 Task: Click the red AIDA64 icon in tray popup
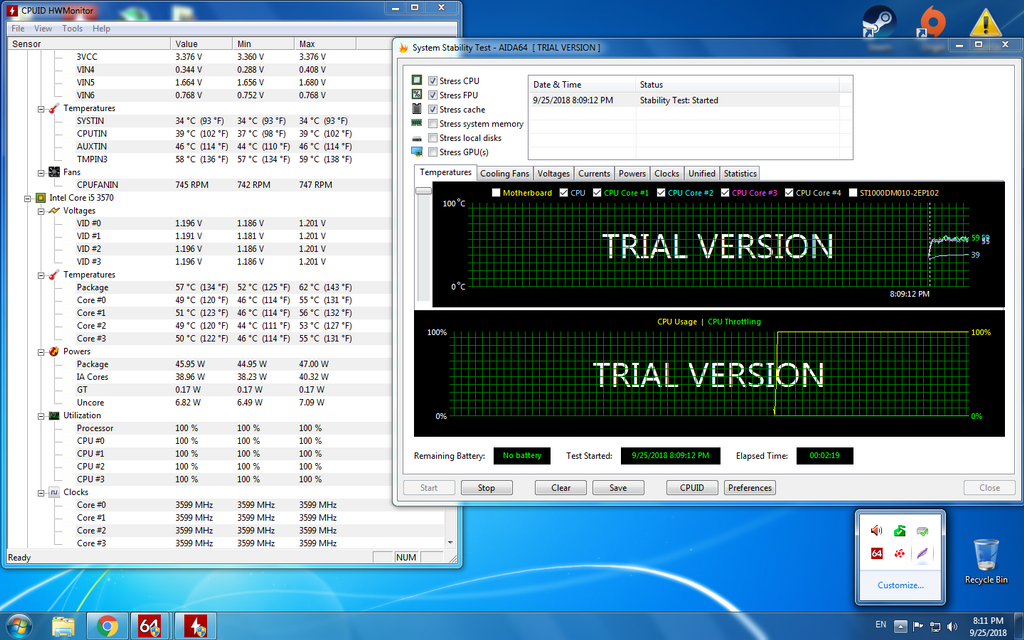coord(876,553)
